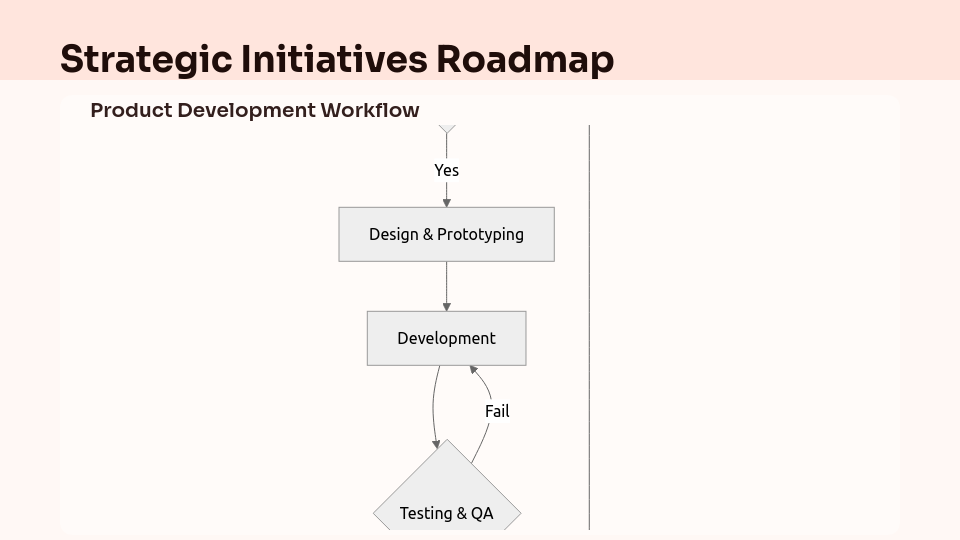Select the curved connector from Development to Testing

point(433,405)
